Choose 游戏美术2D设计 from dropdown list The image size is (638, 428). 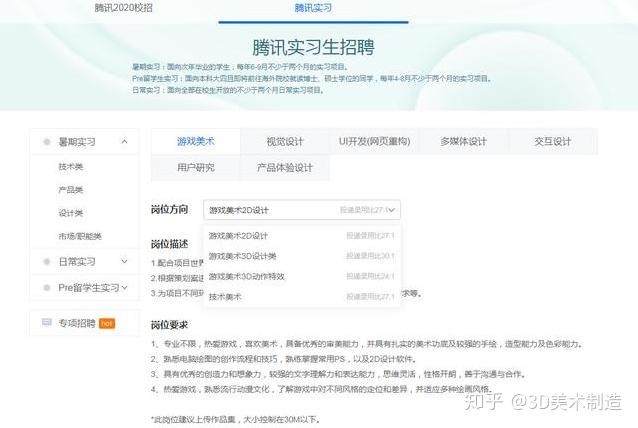302,236
